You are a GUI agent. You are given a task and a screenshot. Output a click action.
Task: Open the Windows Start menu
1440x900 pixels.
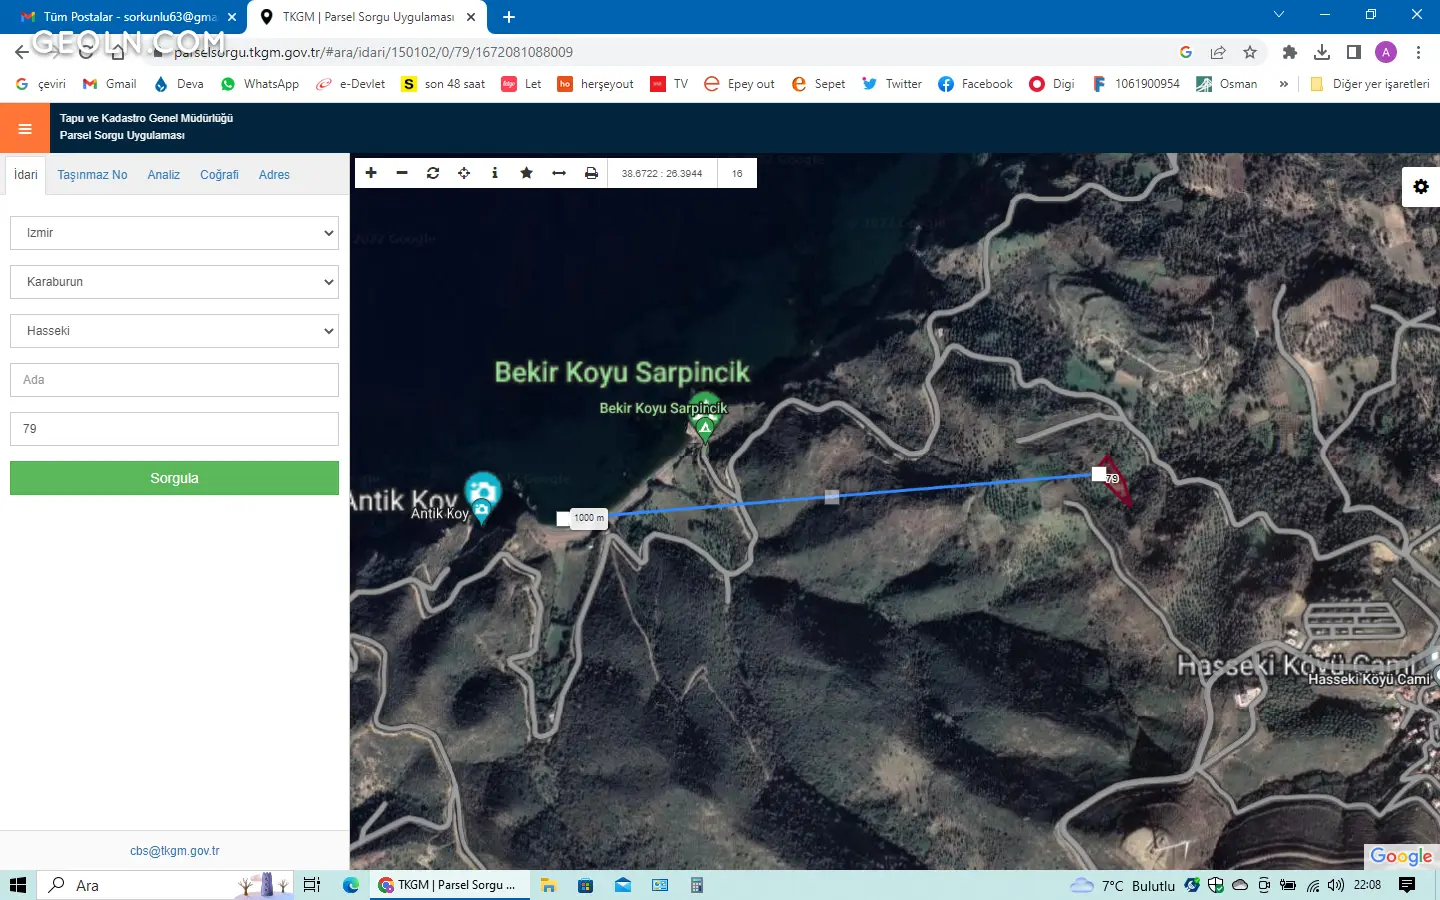(x=17, y=885)
